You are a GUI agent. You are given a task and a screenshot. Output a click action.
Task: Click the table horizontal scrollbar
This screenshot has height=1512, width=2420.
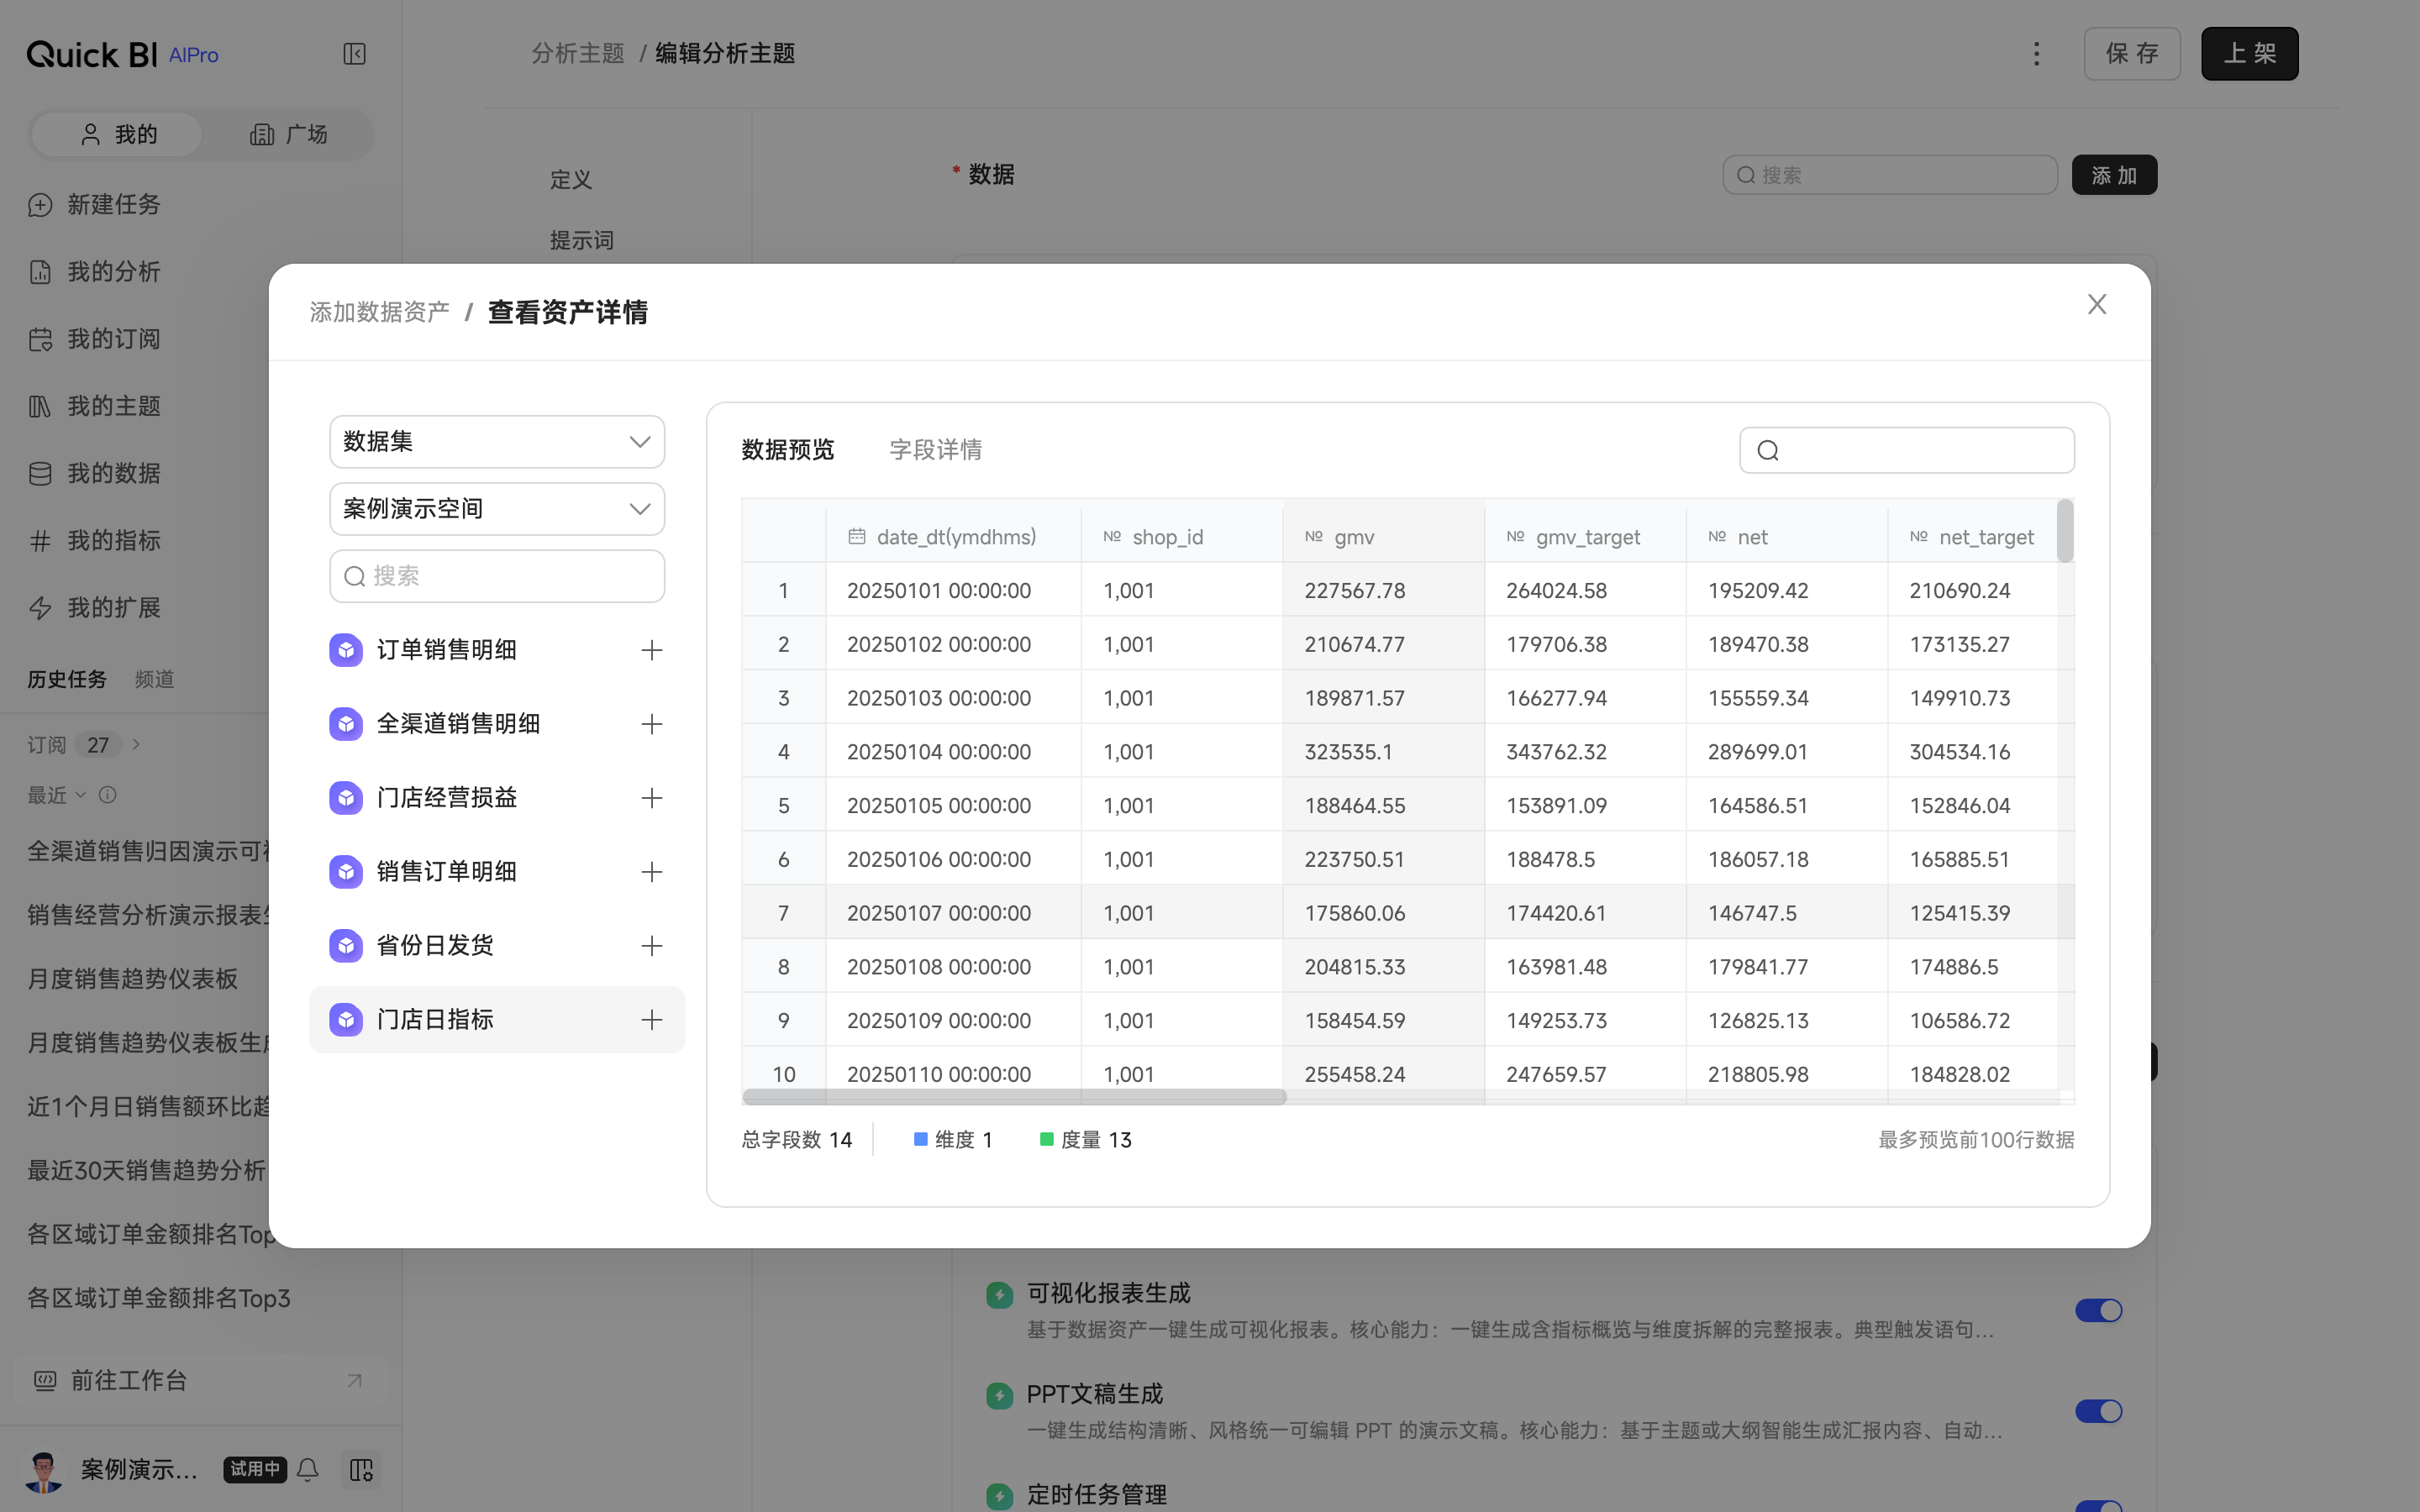1014,1097
